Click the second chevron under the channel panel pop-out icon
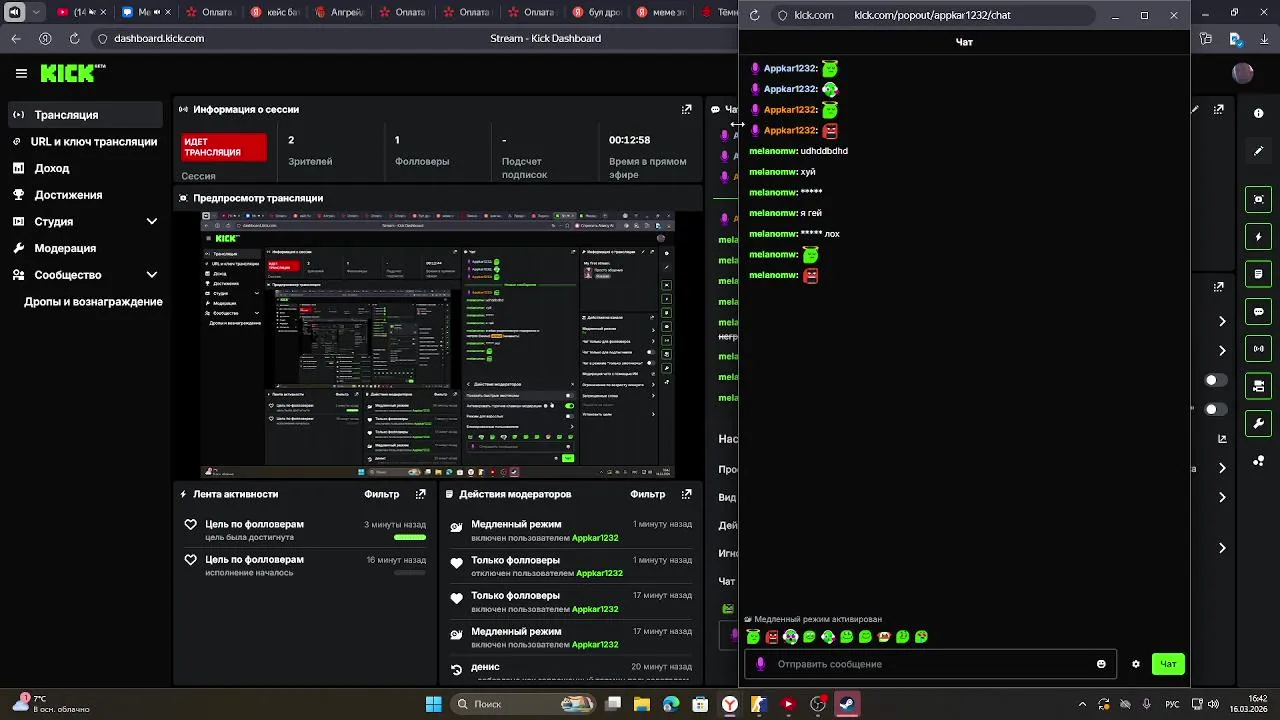1280x720 pixels. (x=1222, y=351)
